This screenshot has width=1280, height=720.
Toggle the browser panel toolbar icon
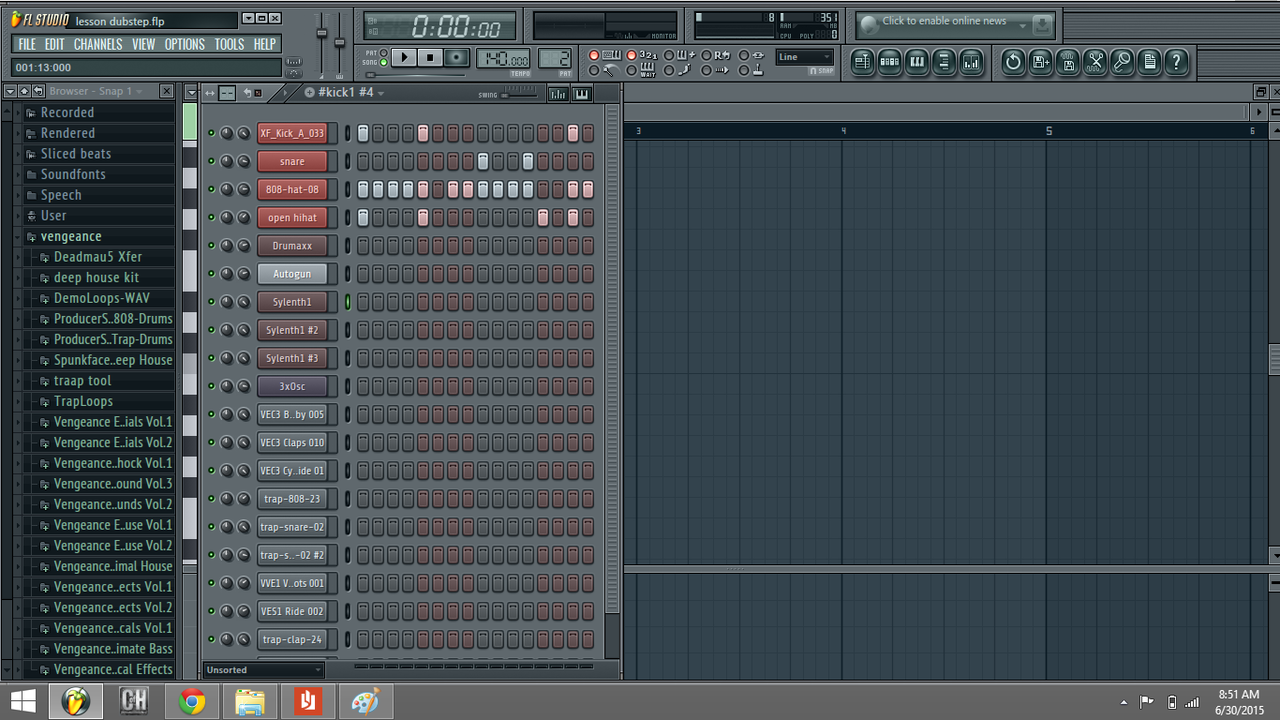(943, 62)
